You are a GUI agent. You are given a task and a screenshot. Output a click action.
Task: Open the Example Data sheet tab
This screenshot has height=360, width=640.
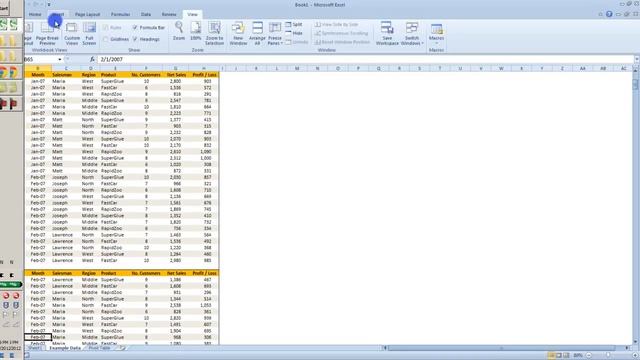point(65,348)
